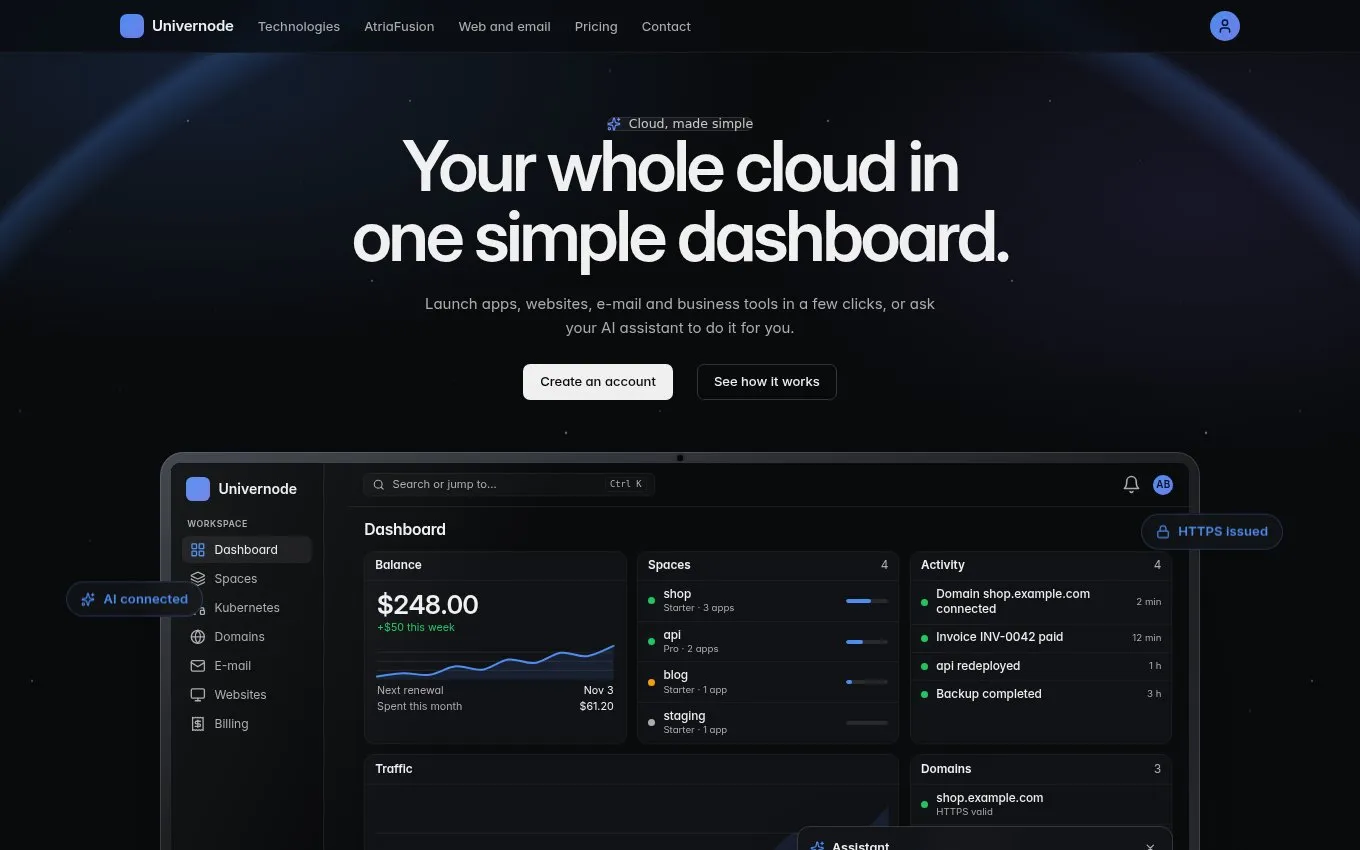
Task: Select Kubernetes in the workspace sidebar
Action: point(247,608)
